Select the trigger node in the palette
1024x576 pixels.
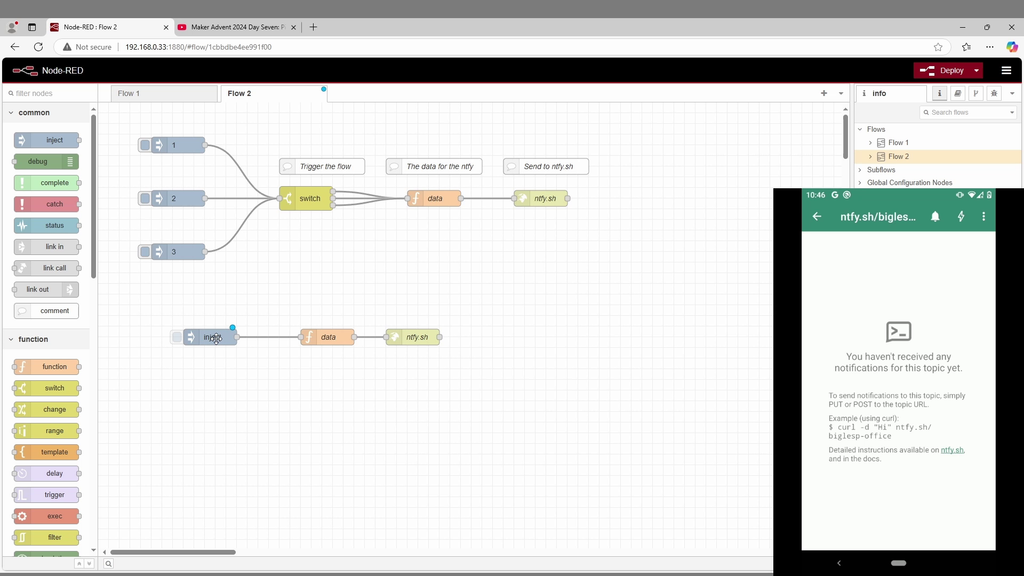(46, 495)
